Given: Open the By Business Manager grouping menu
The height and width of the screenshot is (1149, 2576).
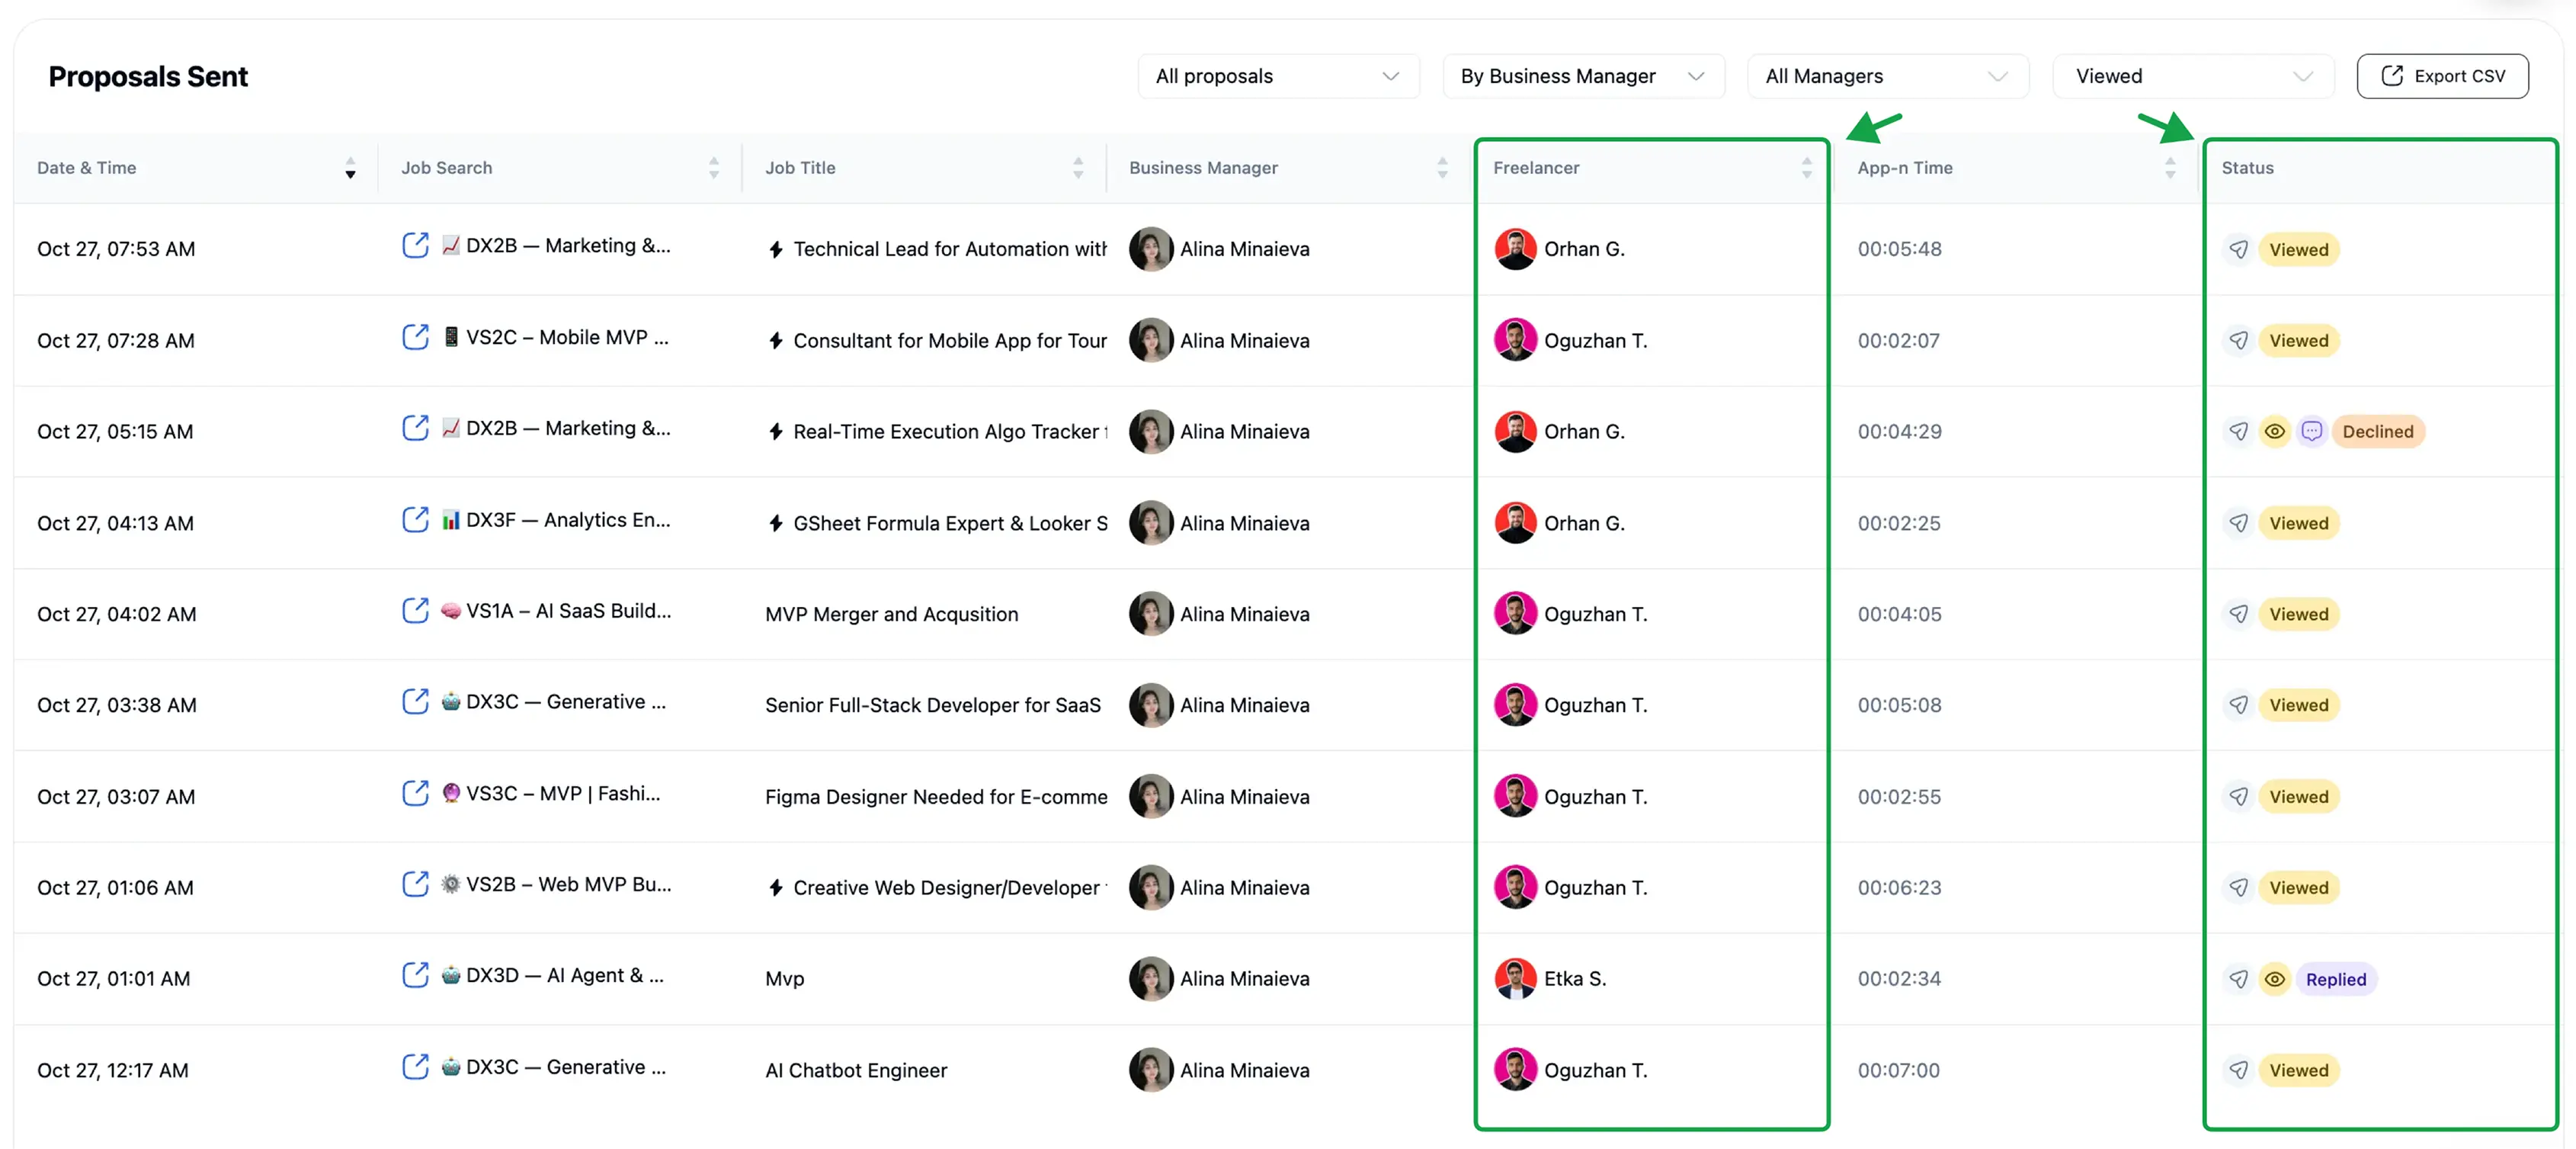Looking at the screenshot, I should (x=1583, y=75).
